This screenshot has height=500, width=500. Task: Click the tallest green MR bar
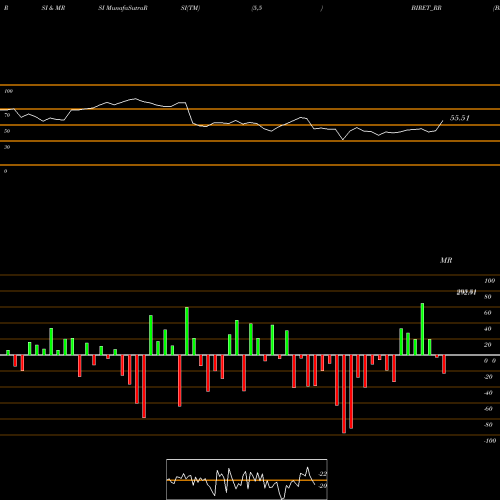[x=422, y=329]
